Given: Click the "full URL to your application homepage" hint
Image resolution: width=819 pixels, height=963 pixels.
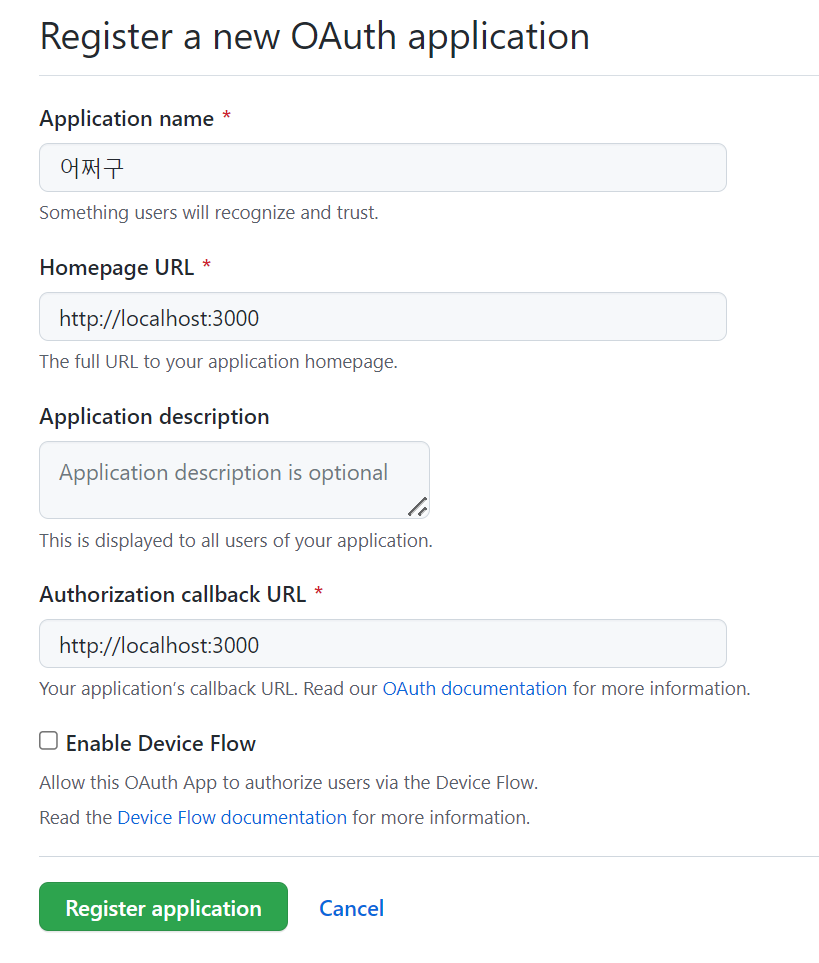Looking at the screenshot, I should pos(218,362).
